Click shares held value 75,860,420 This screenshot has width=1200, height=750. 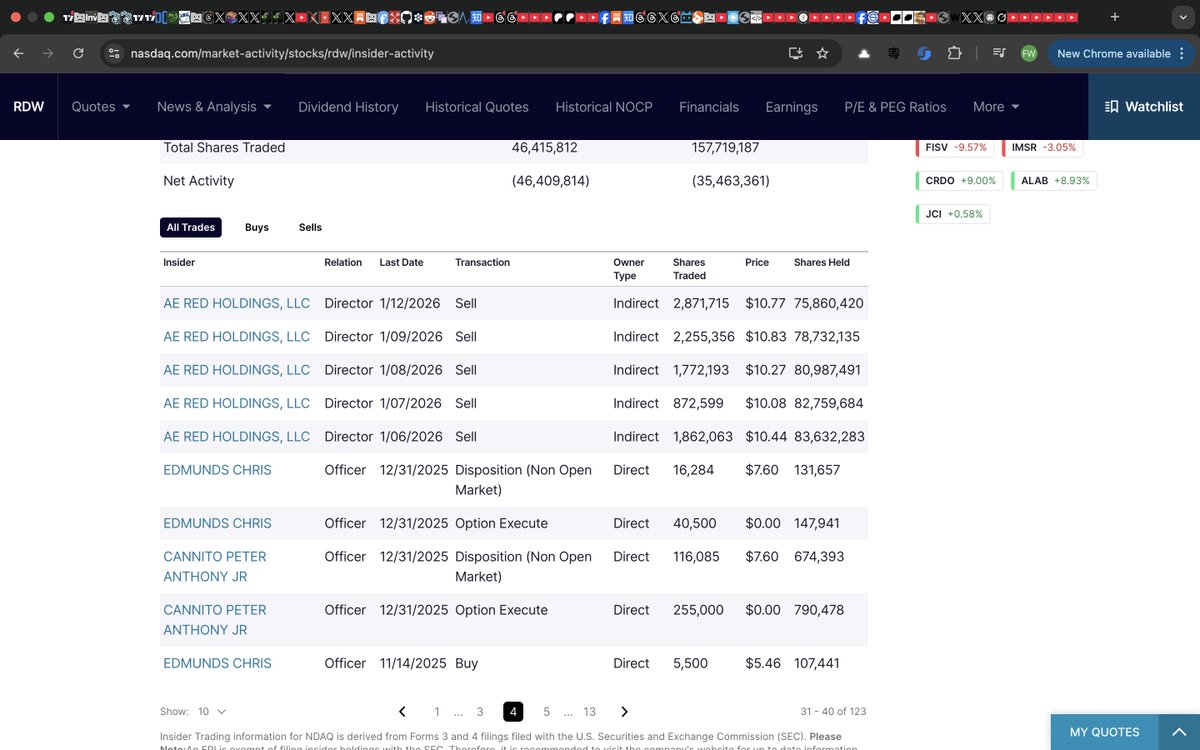(829, 303)
